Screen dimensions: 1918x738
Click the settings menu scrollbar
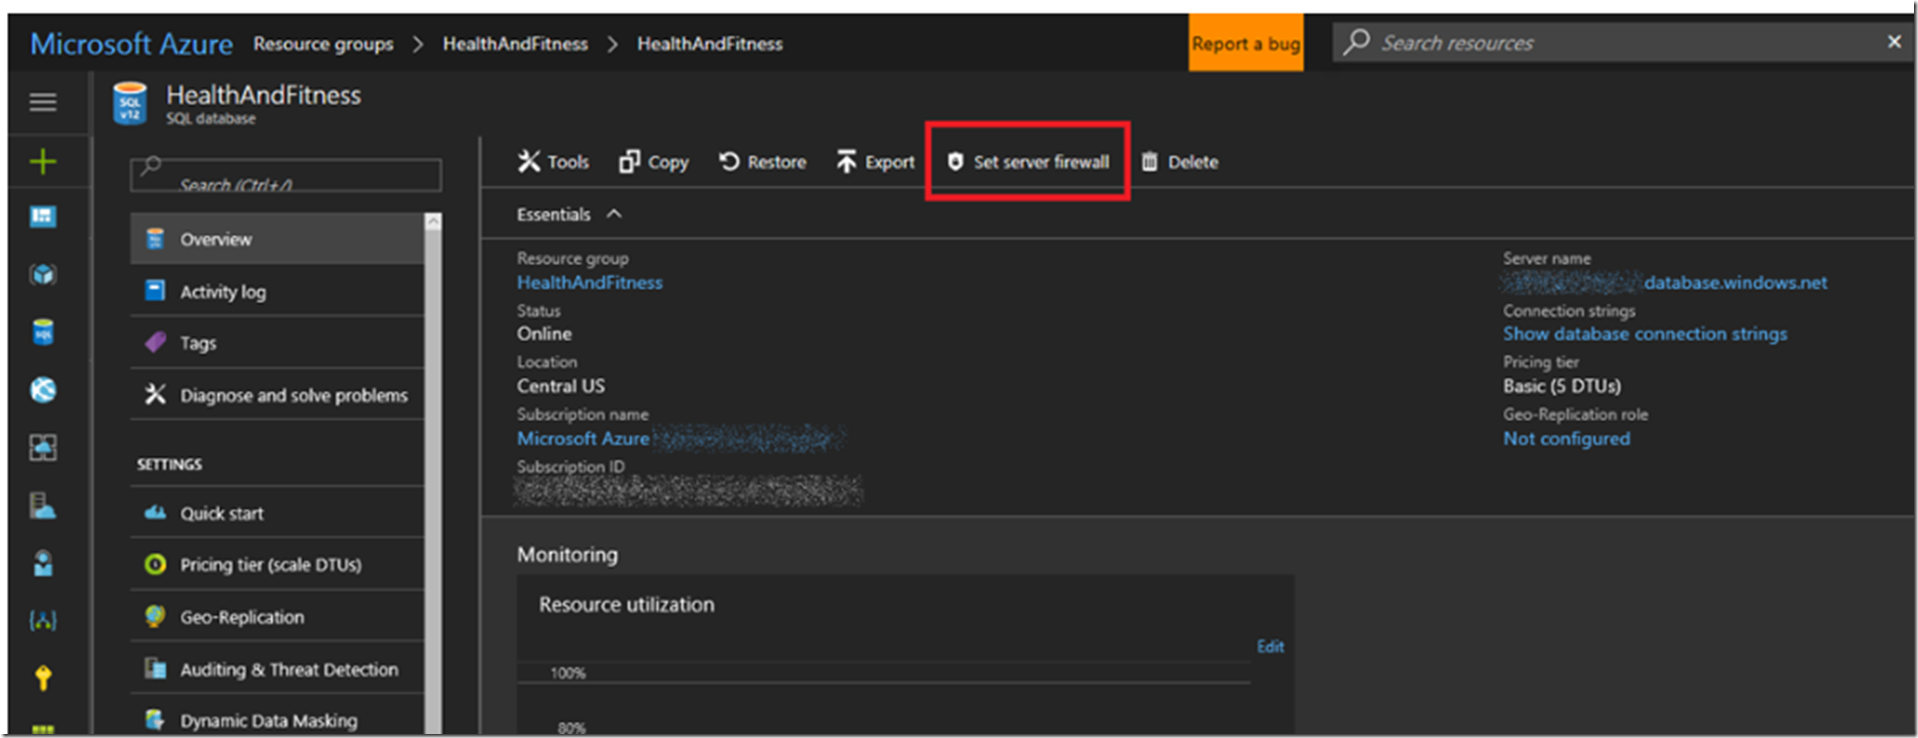pos(433,474)
